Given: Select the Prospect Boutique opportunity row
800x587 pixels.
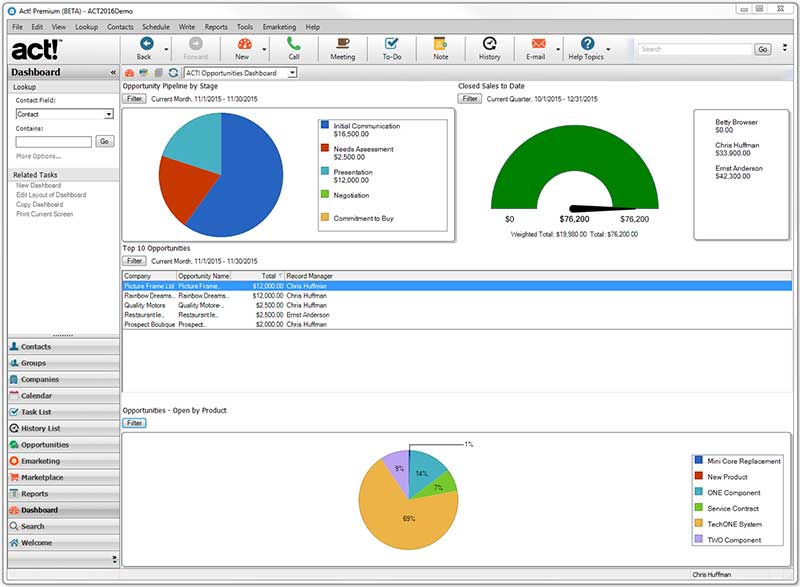Looking at the screenshot, I should click(457, 324).
